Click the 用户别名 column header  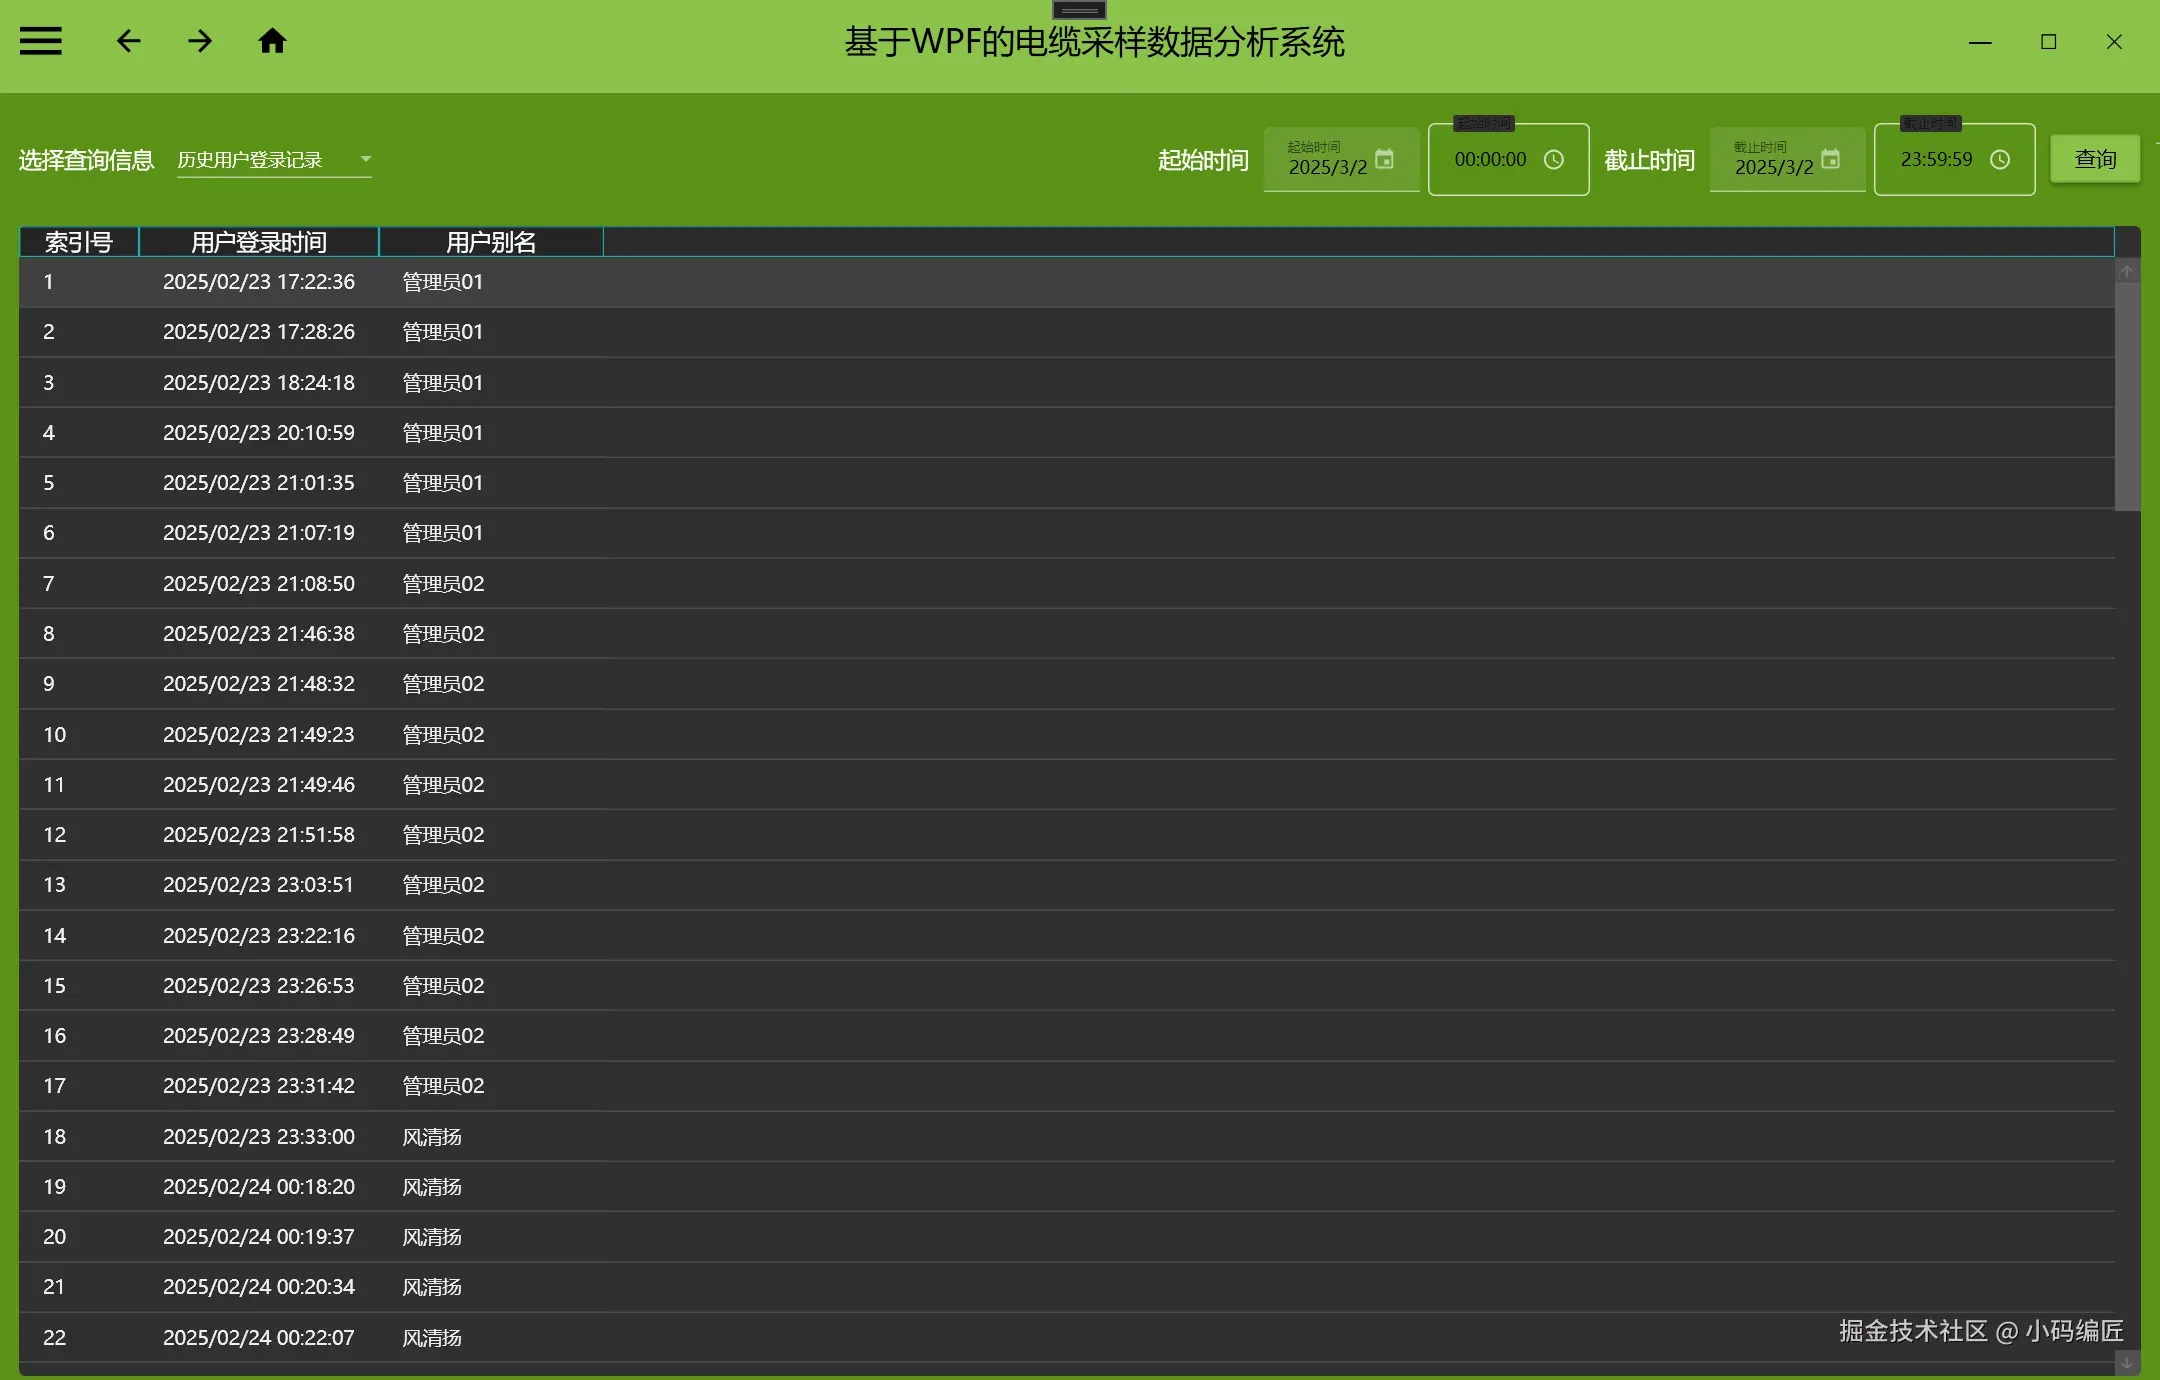pos(491,242)
